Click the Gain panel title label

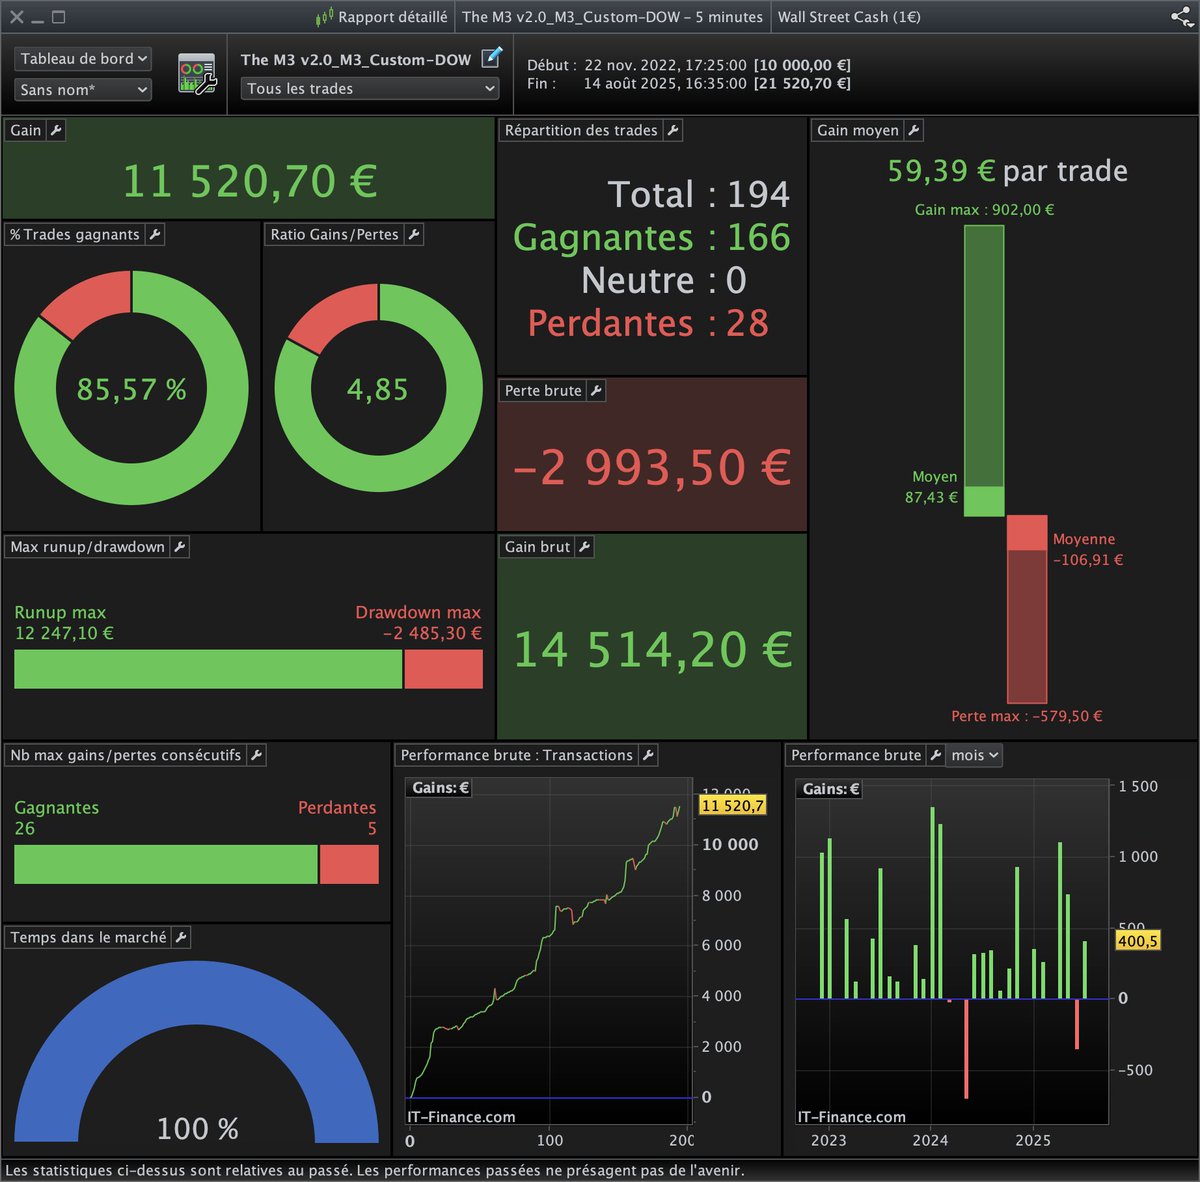[x=26, y=130]
